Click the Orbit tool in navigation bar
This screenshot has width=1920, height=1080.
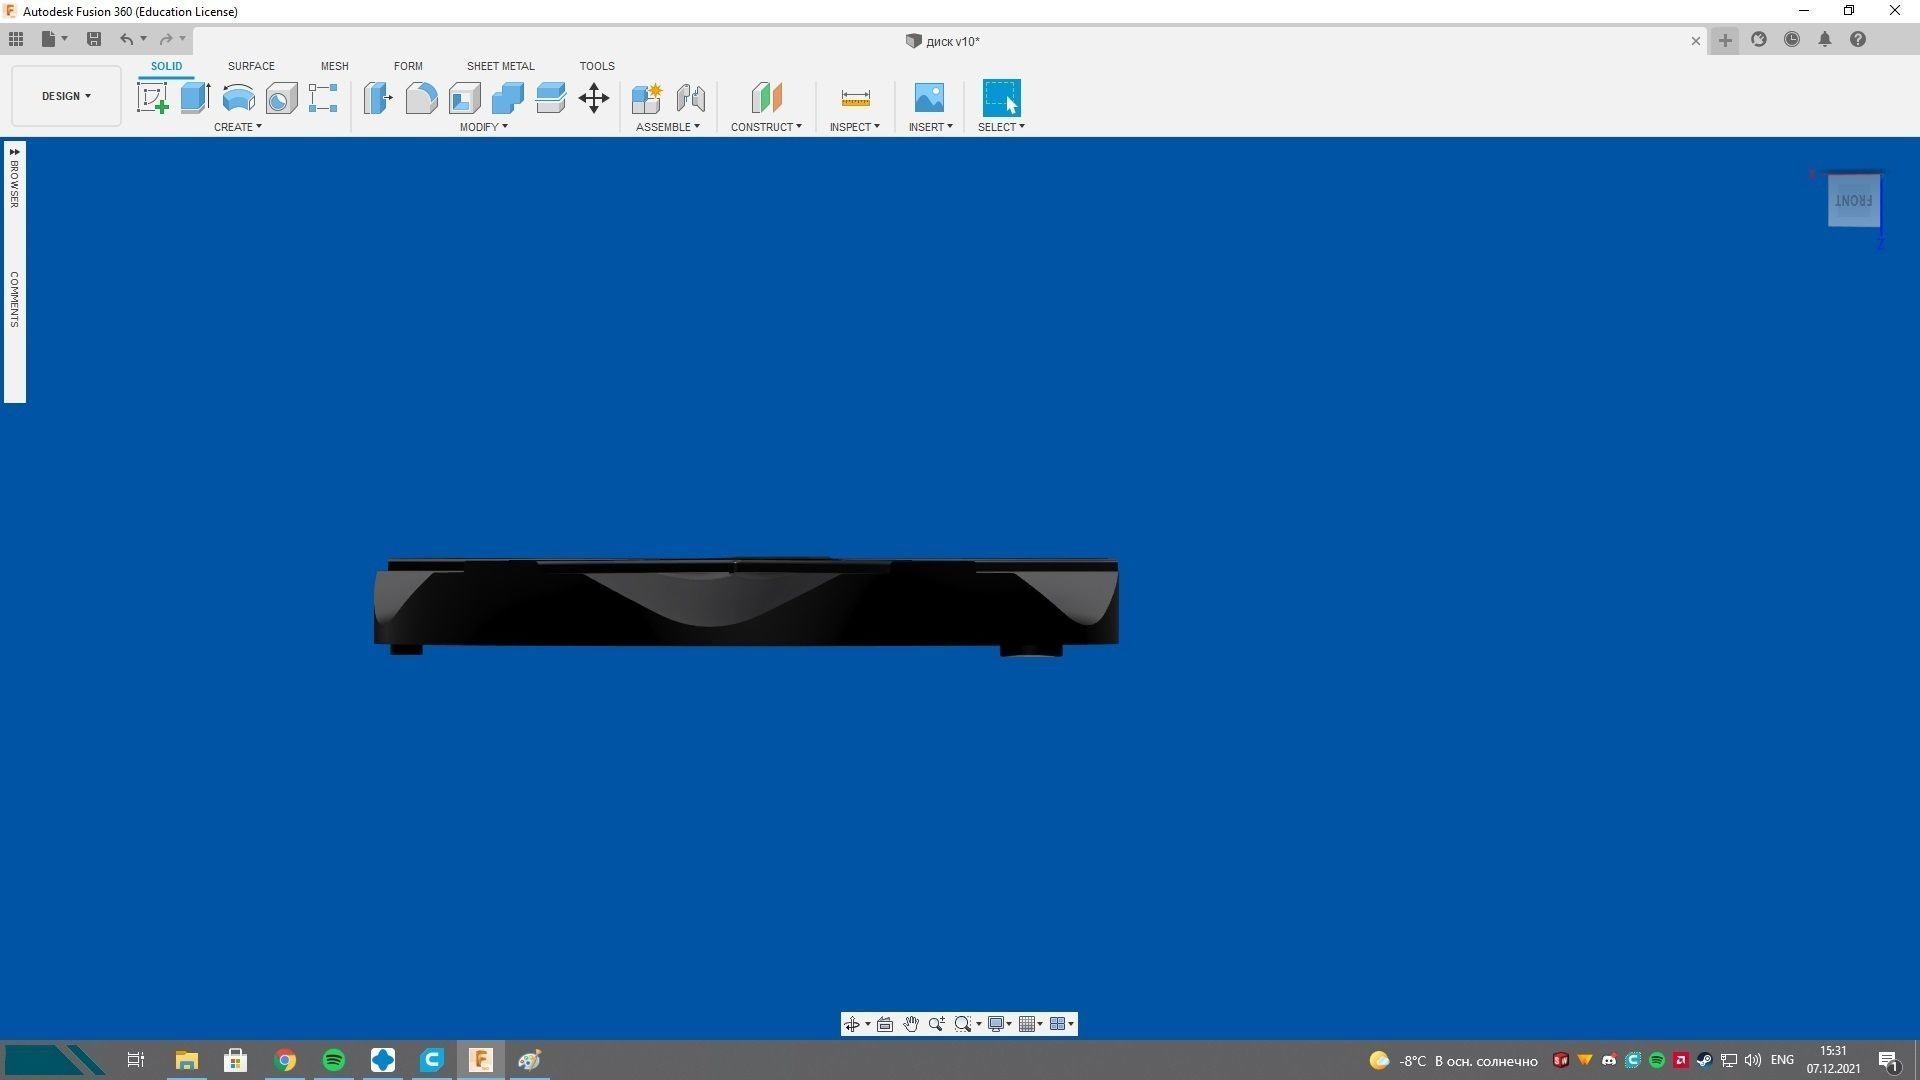point(852,1024)
